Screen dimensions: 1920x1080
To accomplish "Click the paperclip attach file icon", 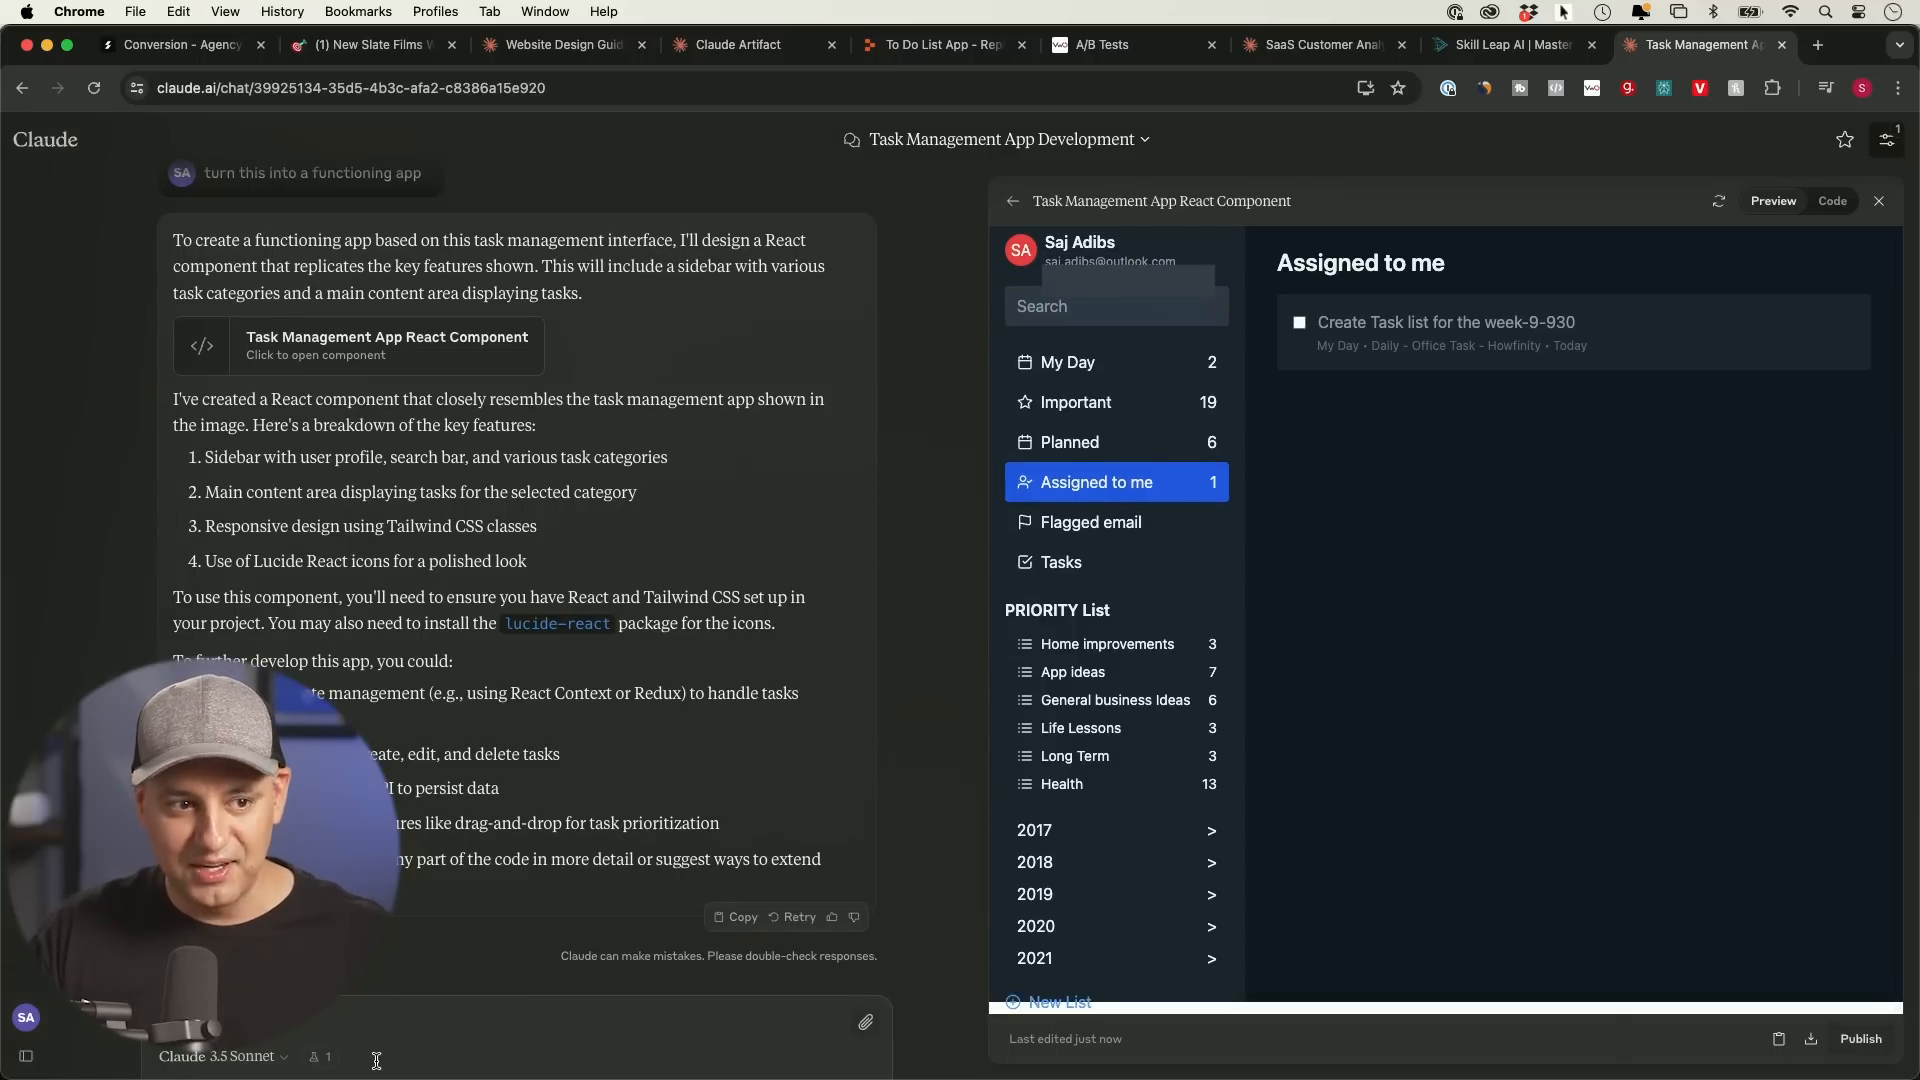I will pos(865,1022).
